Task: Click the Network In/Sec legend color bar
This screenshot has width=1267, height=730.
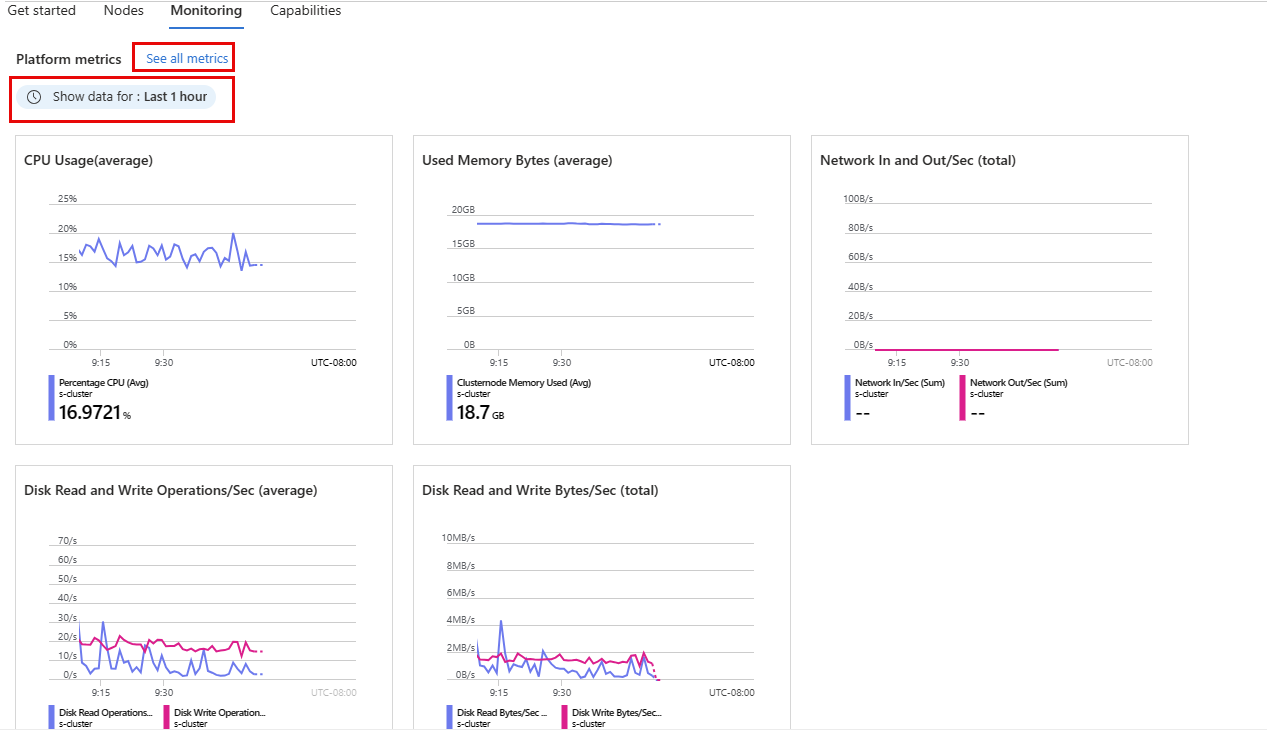Action: pos(847,397)
